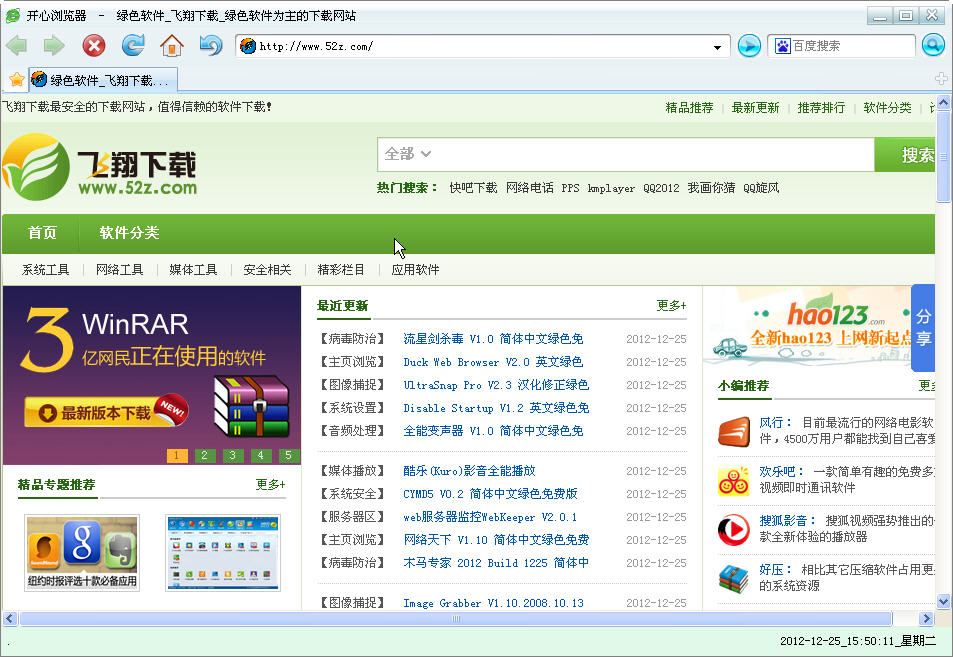The image size is (953, 657).
Task: Select 系统工具 category
Action: [x=46, y=270]
